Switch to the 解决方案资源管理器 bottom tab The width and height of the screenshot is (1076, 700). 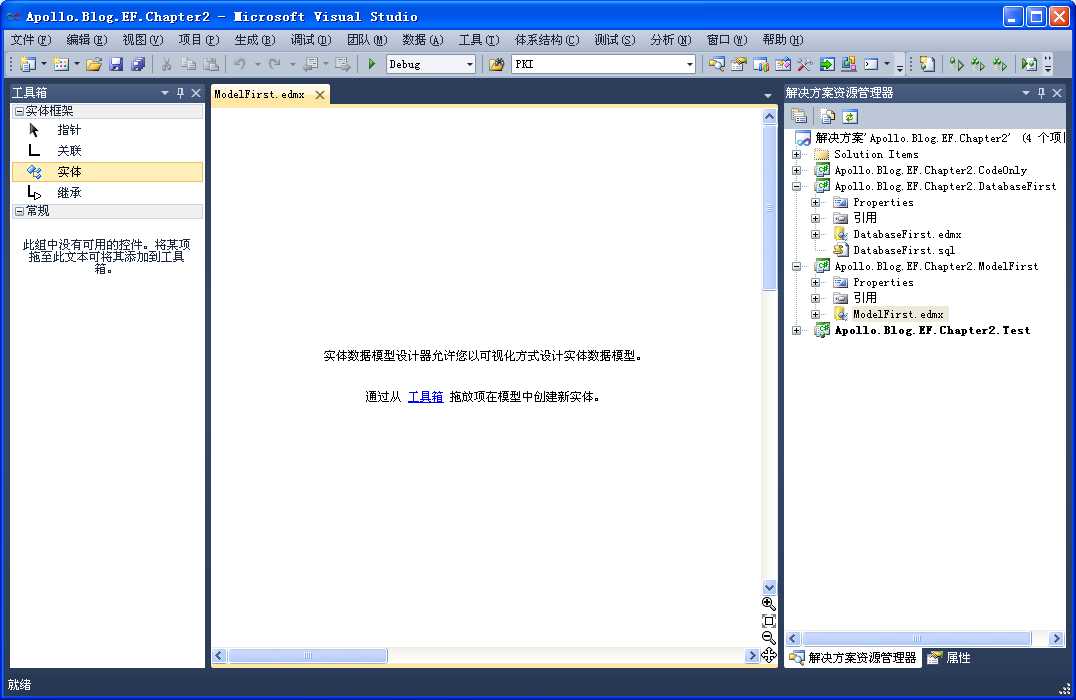click(x=853, y=657)
